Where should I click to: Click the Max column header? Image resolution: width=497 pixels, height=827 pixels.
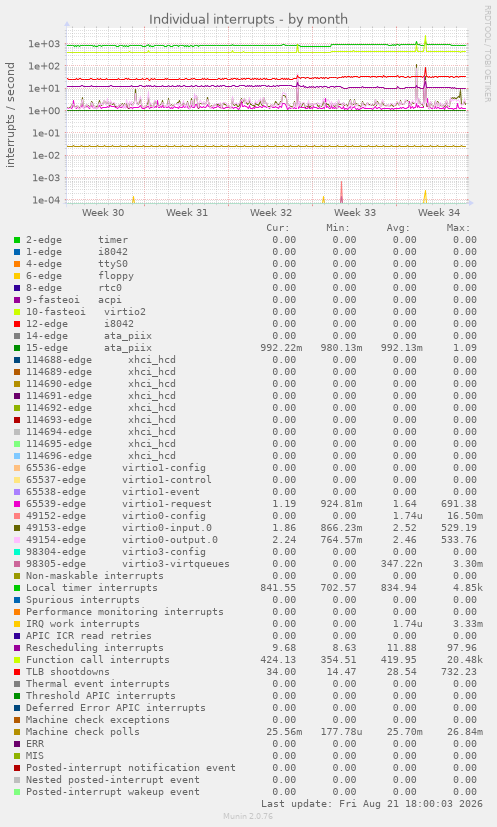457,228
